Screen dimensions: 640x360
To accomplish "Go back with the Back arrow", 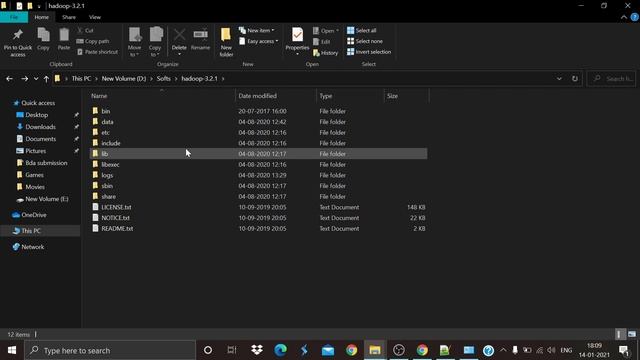I will point(9,79).
